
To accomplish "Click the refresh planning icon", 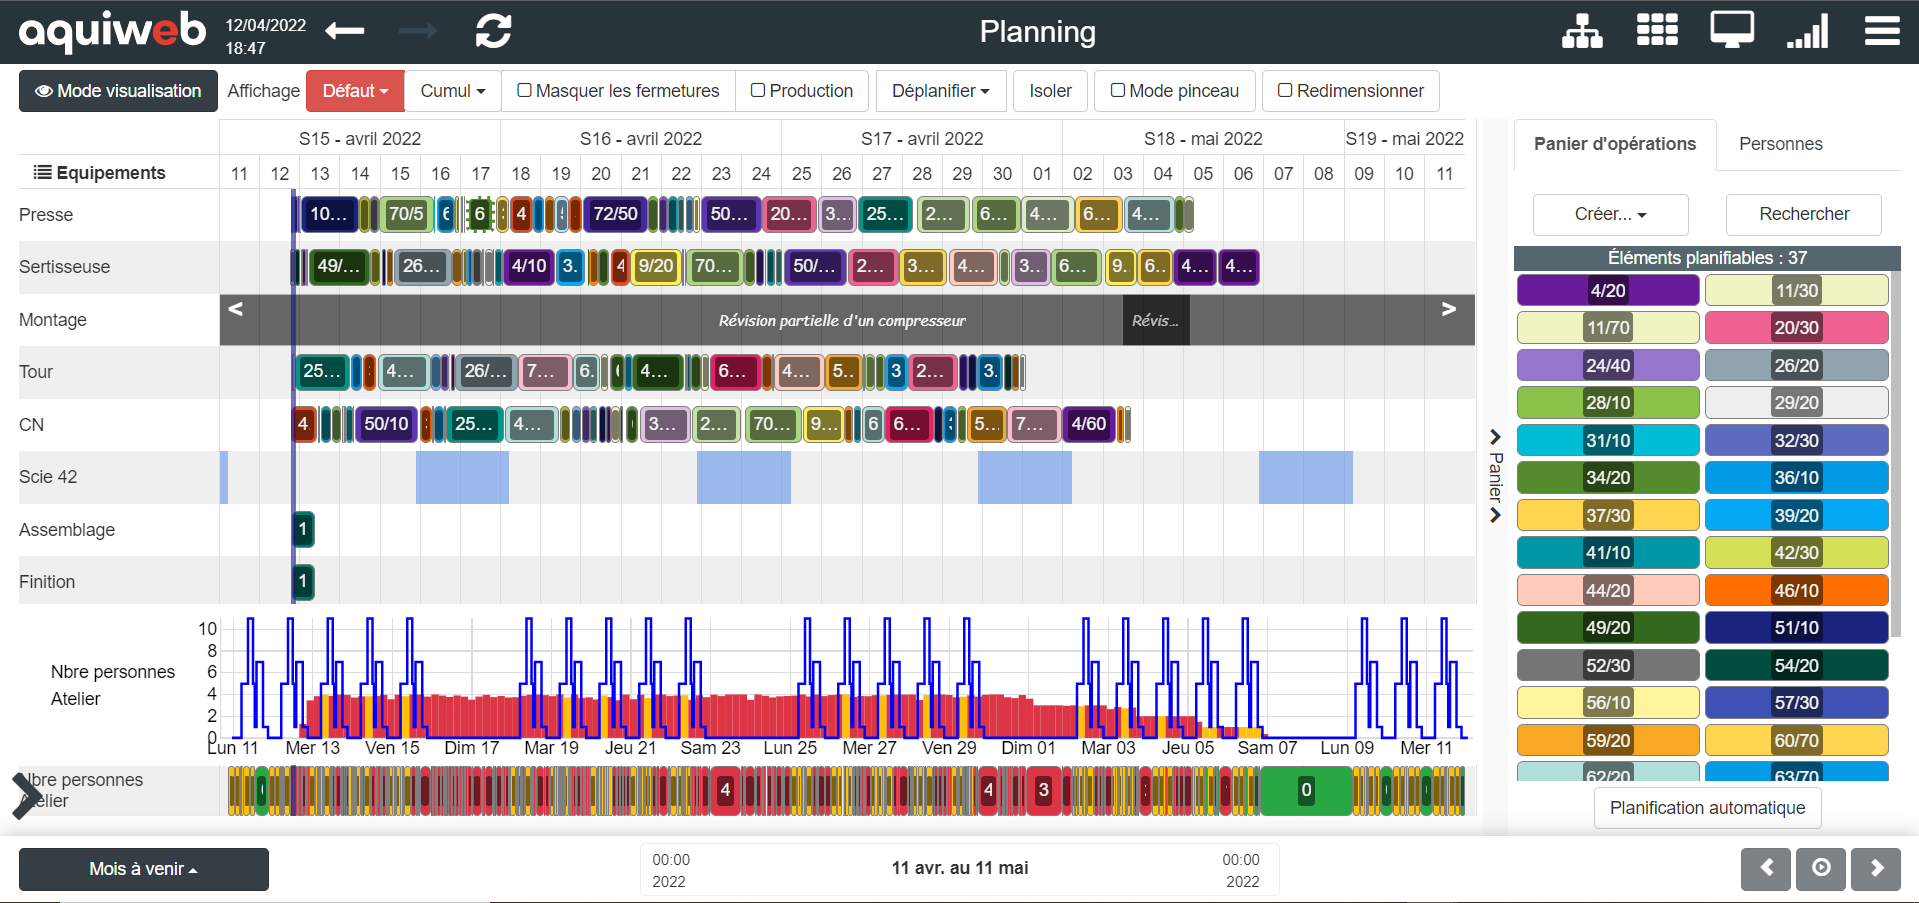I will [x=493, y=31].
